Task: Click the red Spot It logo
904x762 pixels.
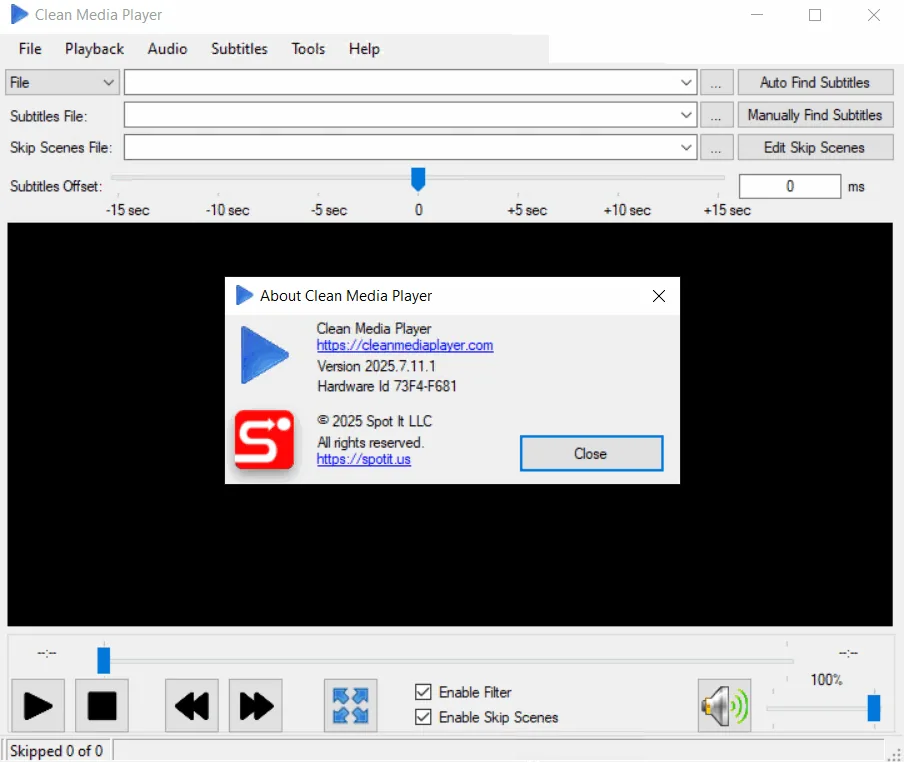Action: click(x=265, y=439)
